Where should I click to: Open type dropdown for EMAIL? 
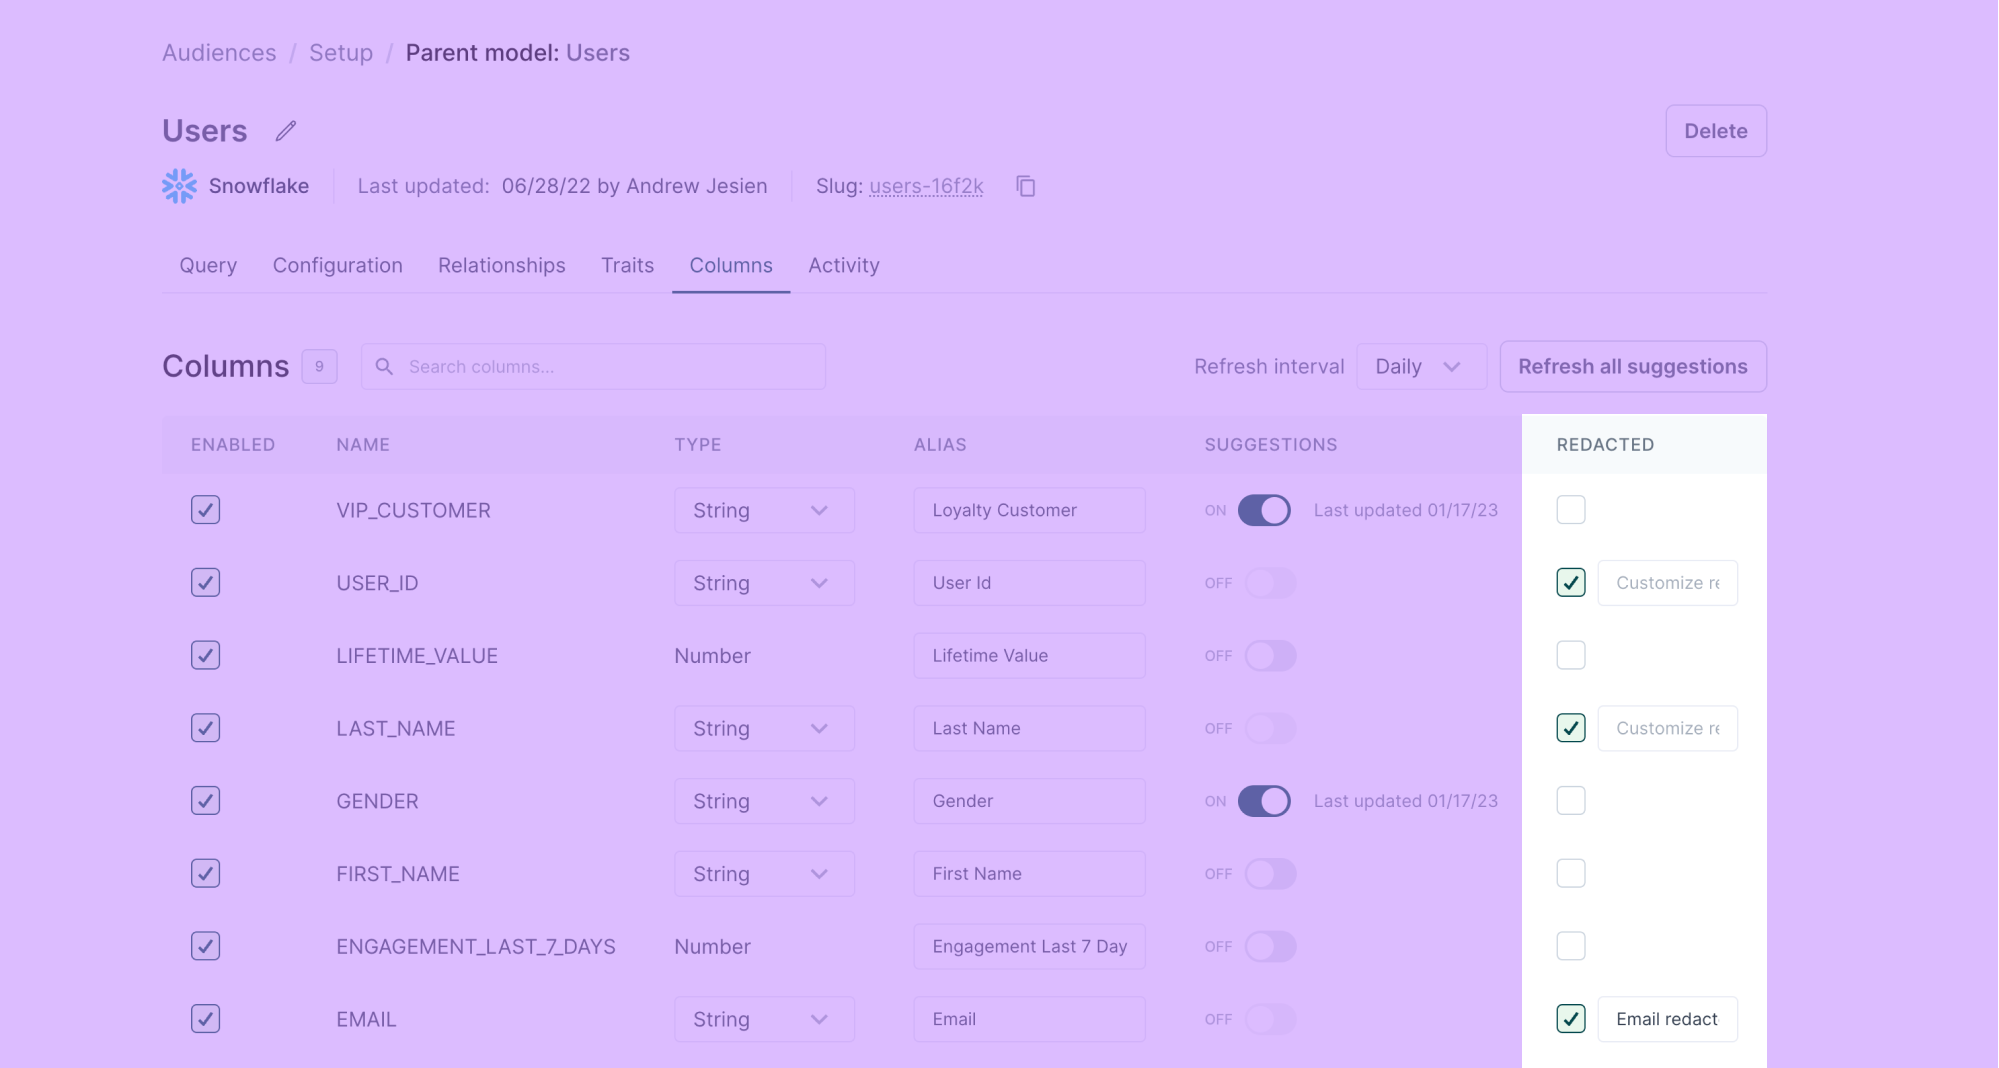(x=764, y=1019)
